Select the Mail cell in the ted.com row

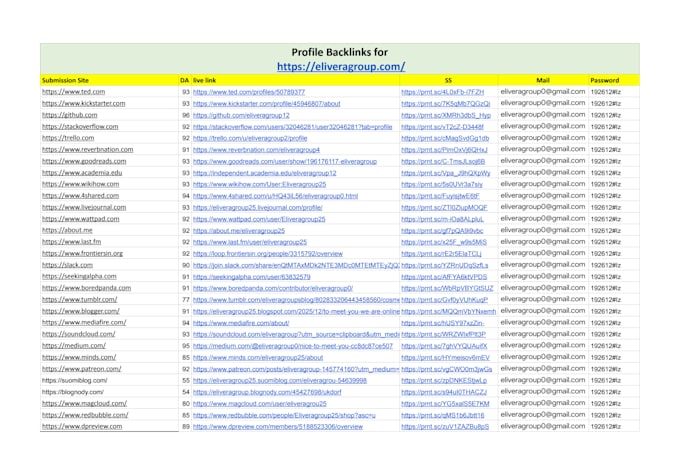(543, 92)
